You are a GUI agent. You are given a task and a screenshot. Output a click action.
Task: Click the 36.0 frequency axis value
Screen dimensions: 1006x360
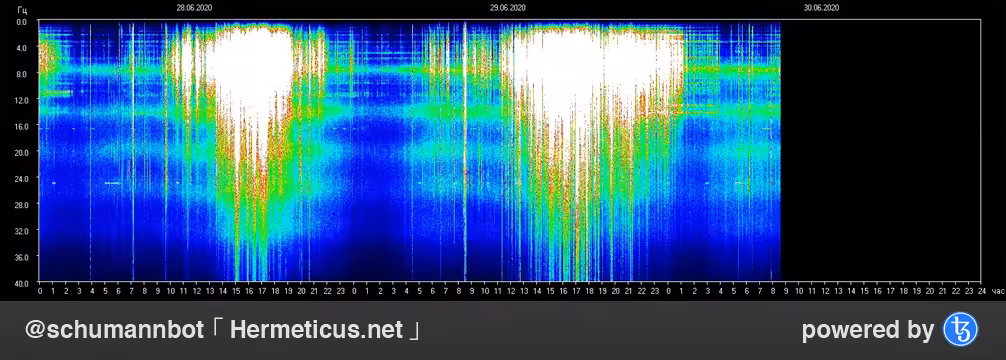tap(22, 256)
